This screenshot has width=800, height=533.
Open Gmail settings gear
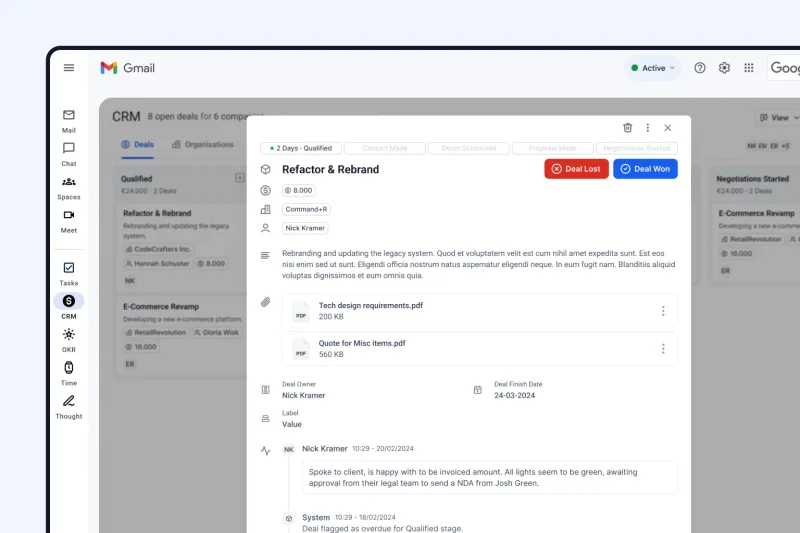click(x=724, y=68)
